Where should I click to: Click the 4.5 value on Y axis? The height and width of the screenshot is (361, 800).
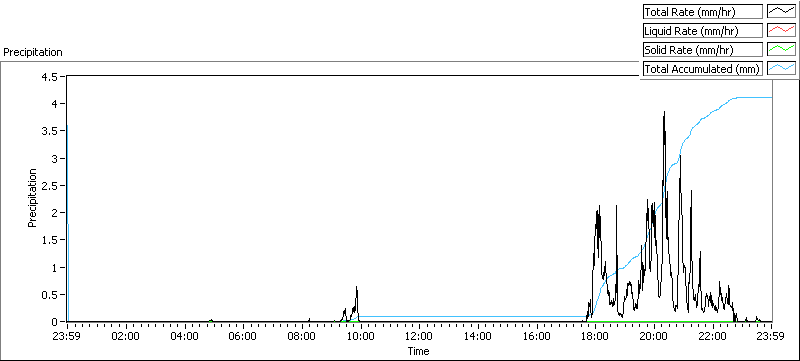[x=51, y=76]
